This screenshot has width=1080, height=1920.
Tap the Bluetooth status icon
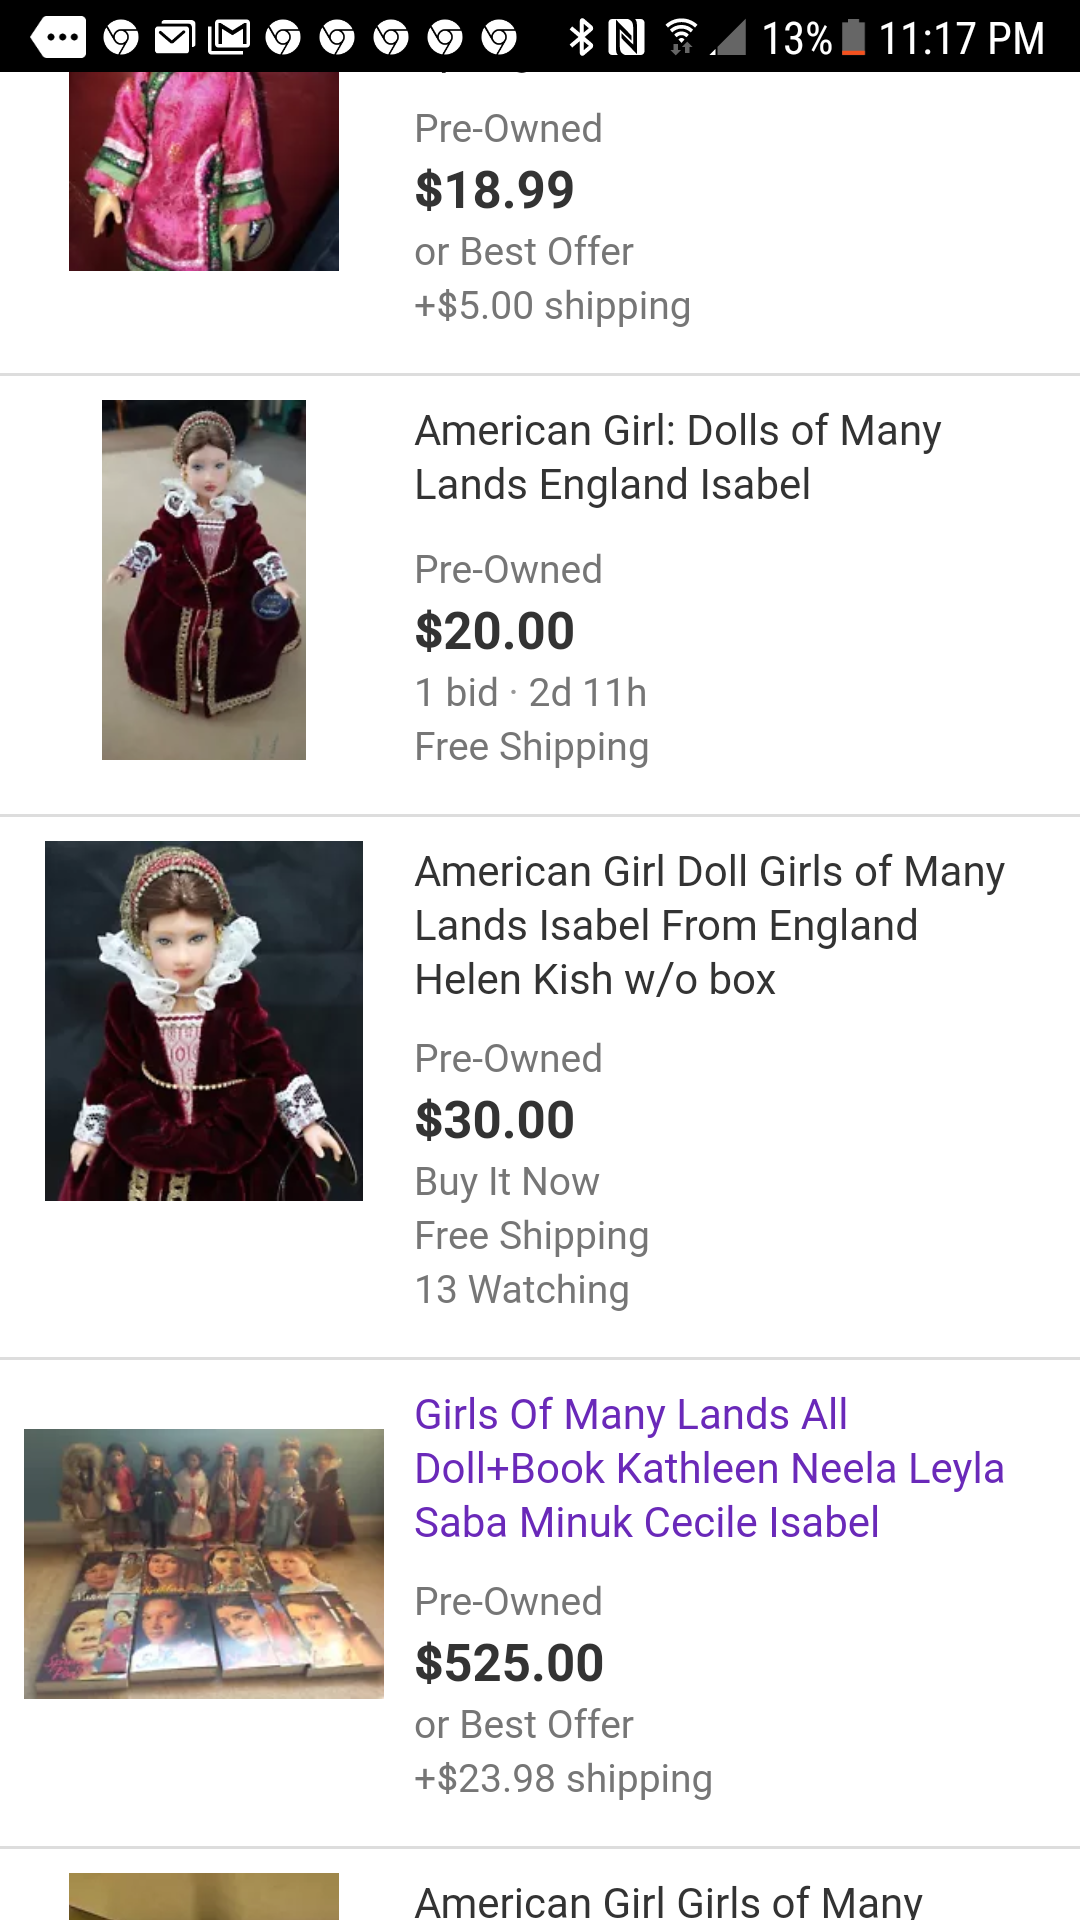580,38
